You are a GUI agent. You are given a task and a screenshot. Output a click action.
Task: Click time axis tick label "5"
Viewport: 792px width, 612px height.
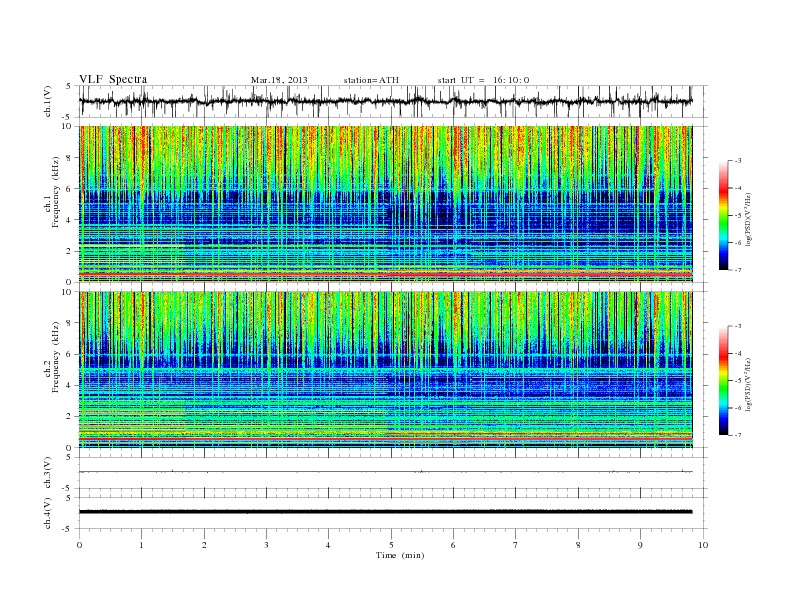pyautogui.click(x=391, y=545)
